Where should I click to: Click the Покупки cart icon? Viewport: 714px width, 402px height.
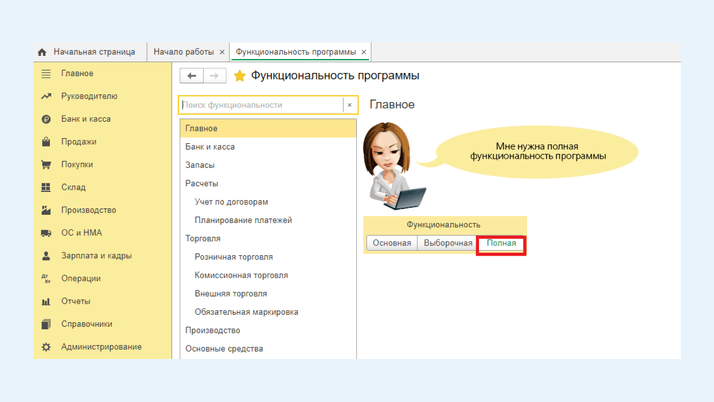pyautogui.click(x=46, y=164)
